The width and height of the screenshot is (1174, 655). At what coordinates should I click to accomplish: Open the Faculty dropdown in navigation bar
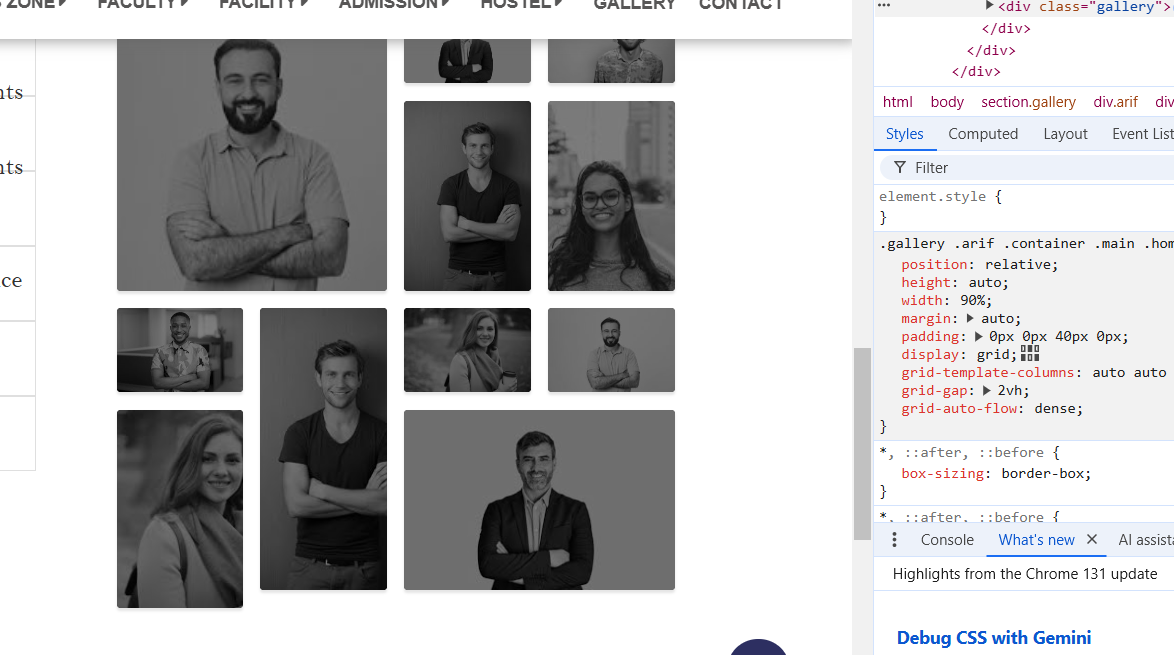[142, 6]
